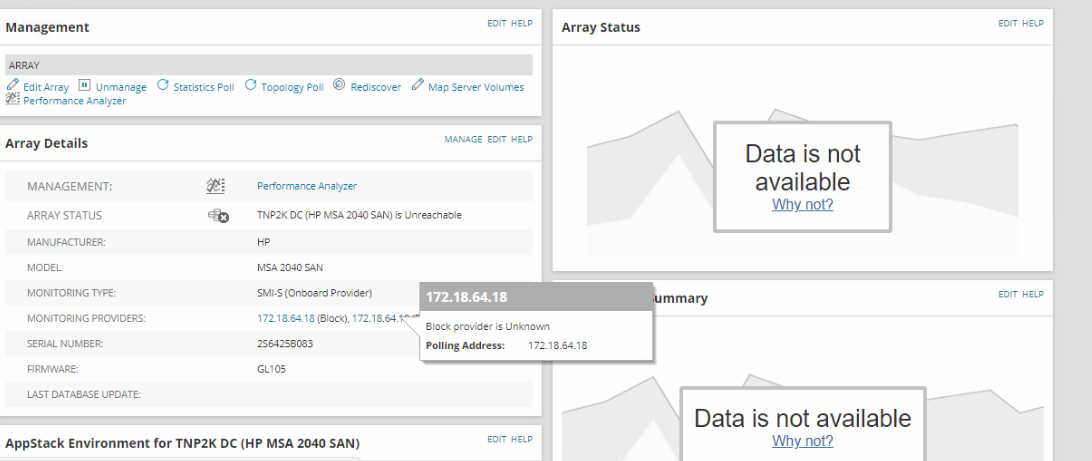Click HELP in the Array Details header
Image resolution: width=1092 pixels, height=461 pixels.
coord(522,139)
